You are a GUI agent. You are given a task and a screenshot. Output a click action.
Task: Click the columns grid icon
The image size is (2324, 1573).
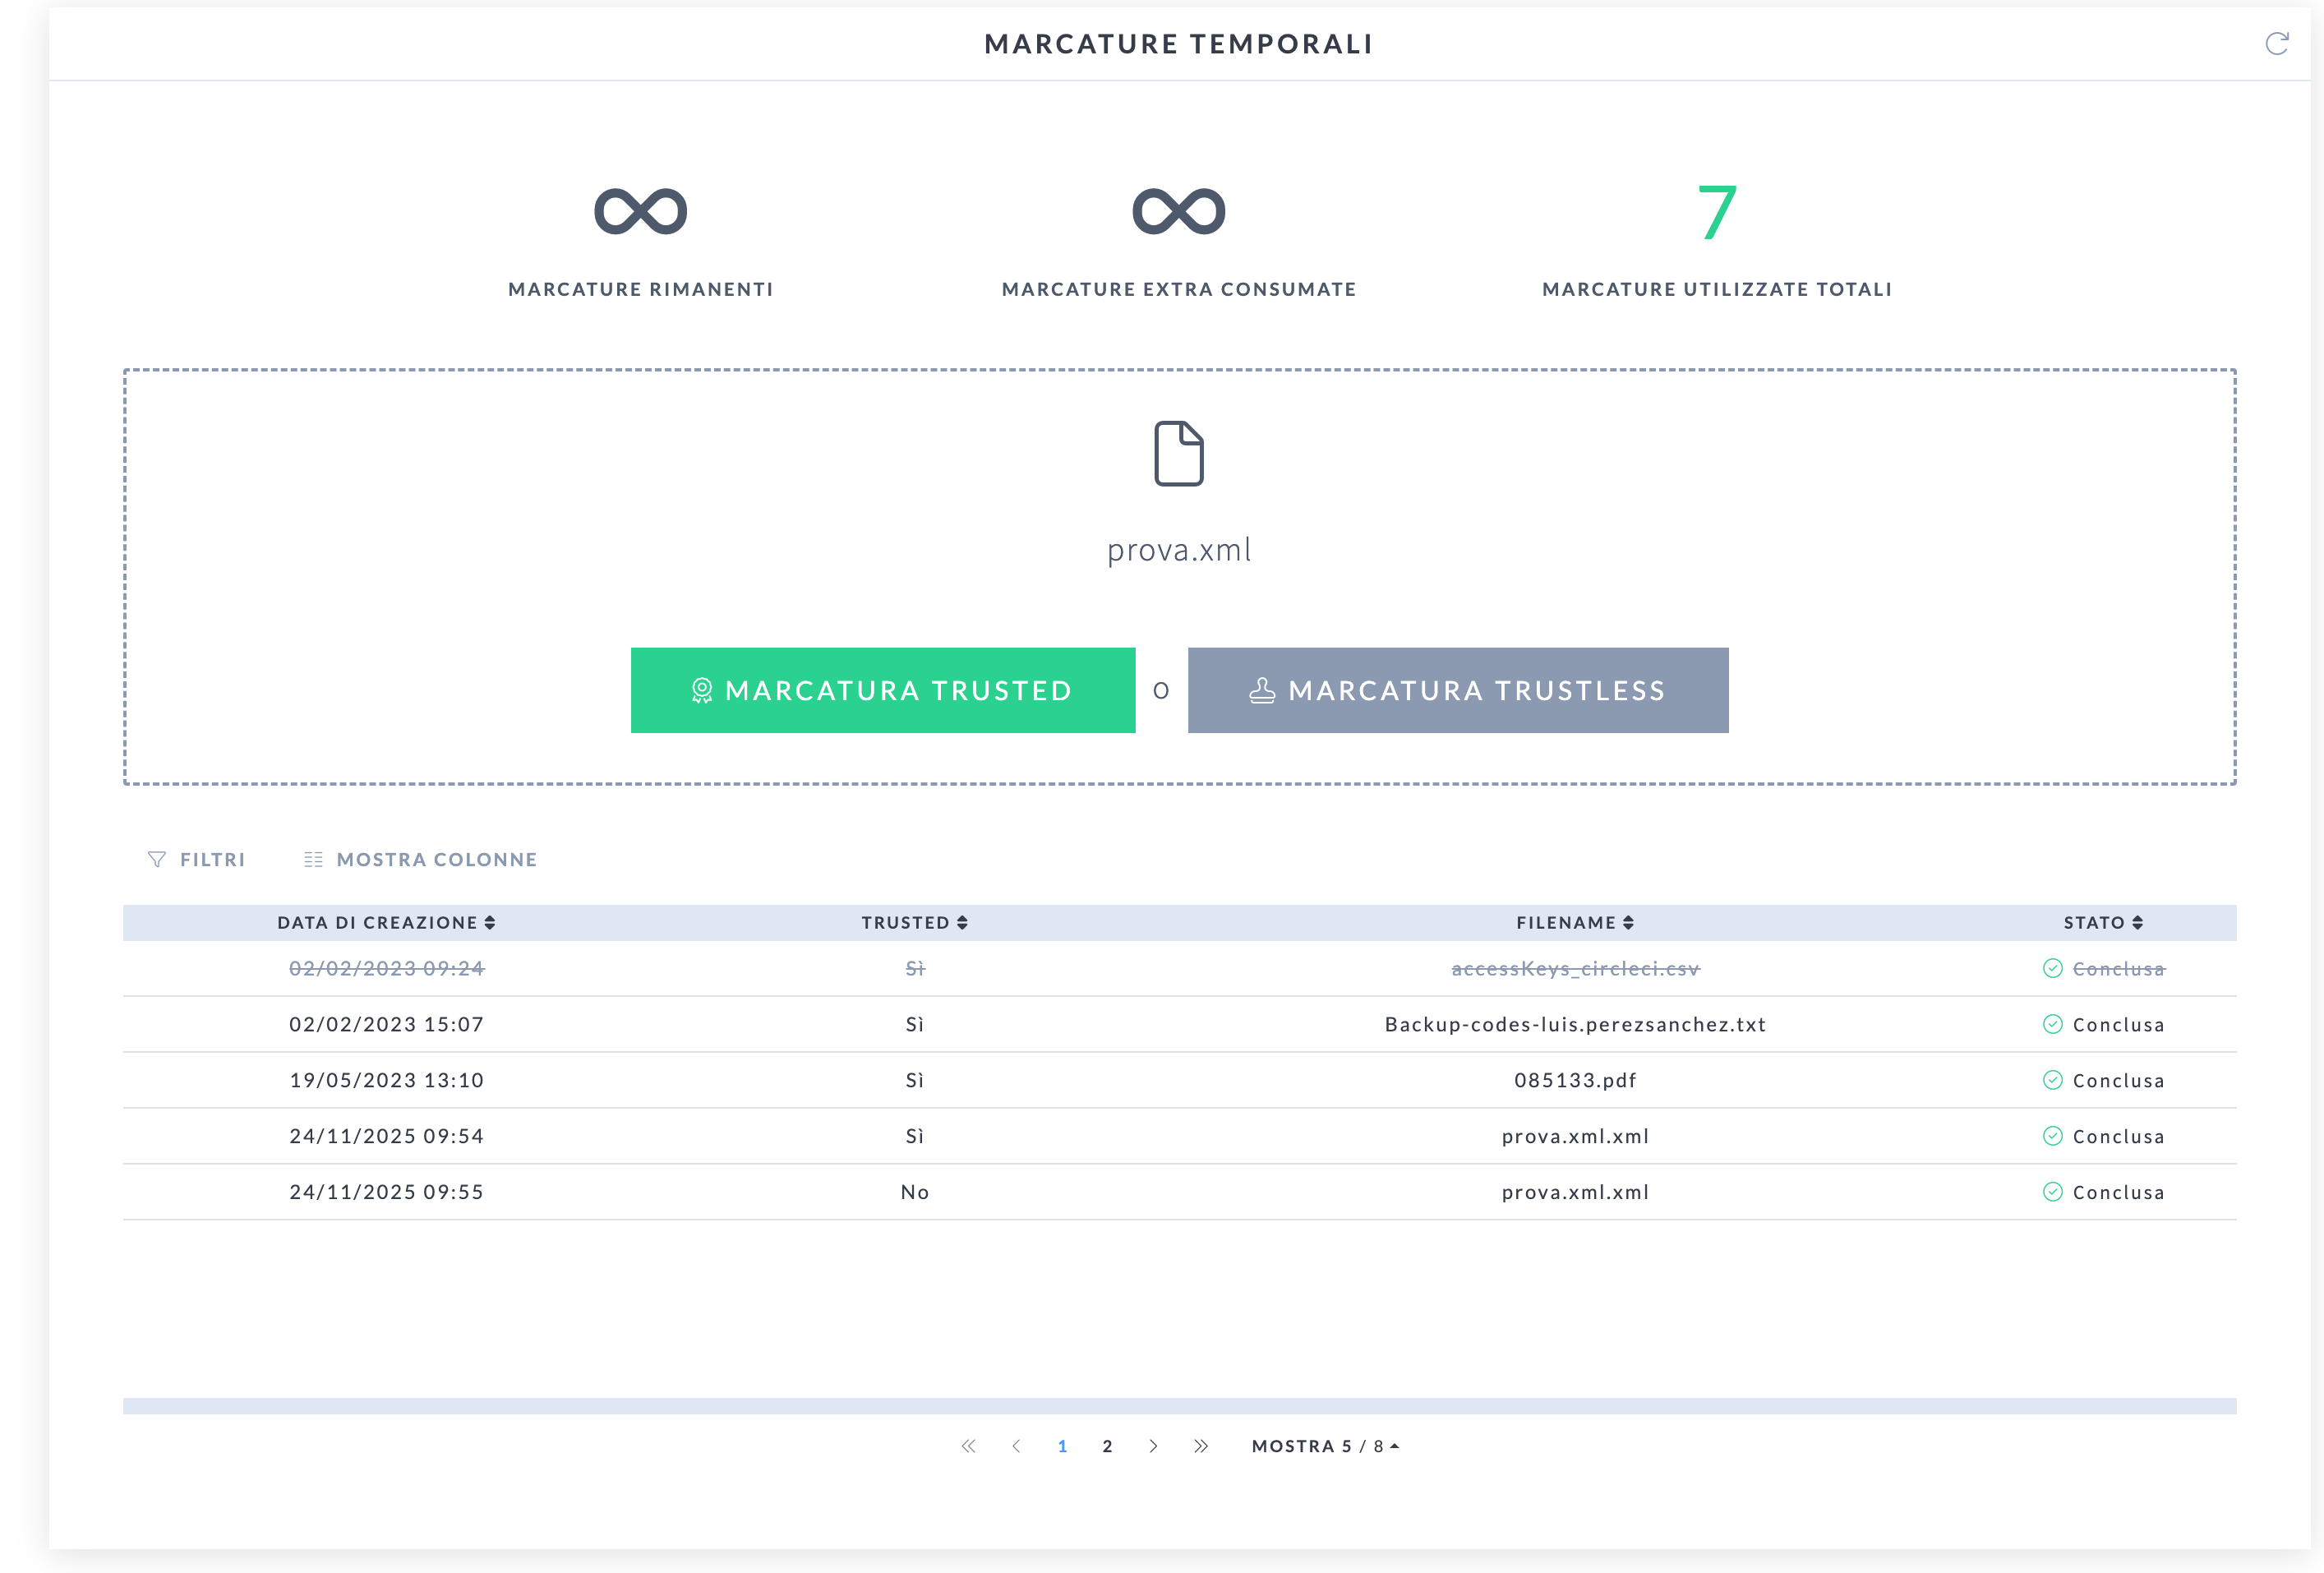tap(313, 860)
